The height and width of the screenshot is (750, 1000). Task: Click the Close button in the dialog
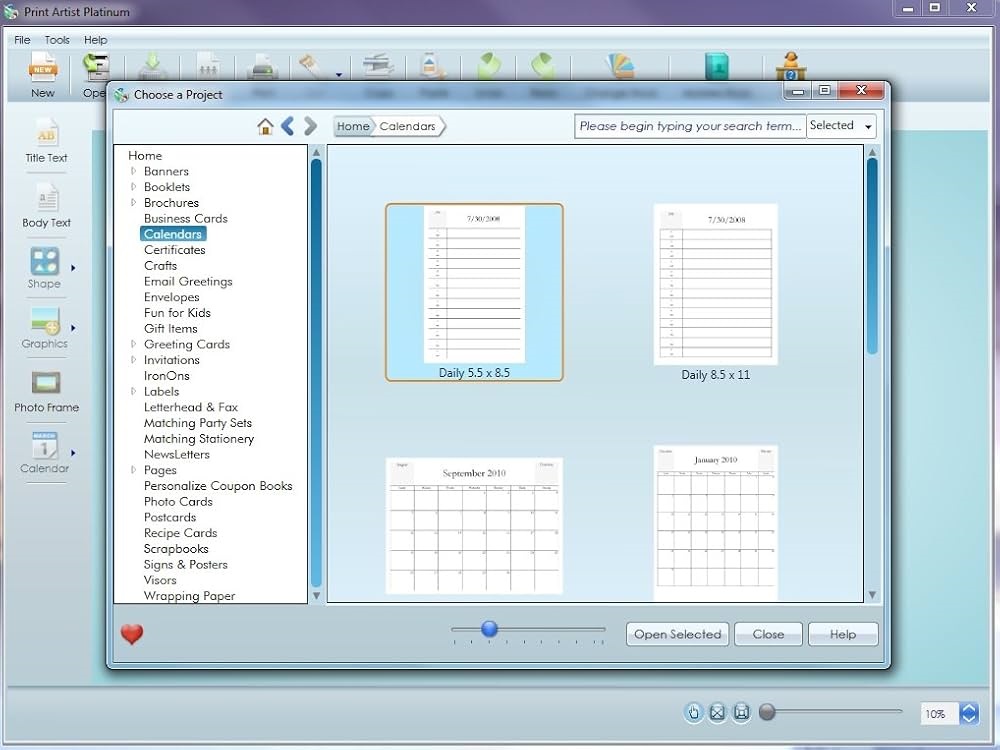pyautogui.click(x=768, y=635)
